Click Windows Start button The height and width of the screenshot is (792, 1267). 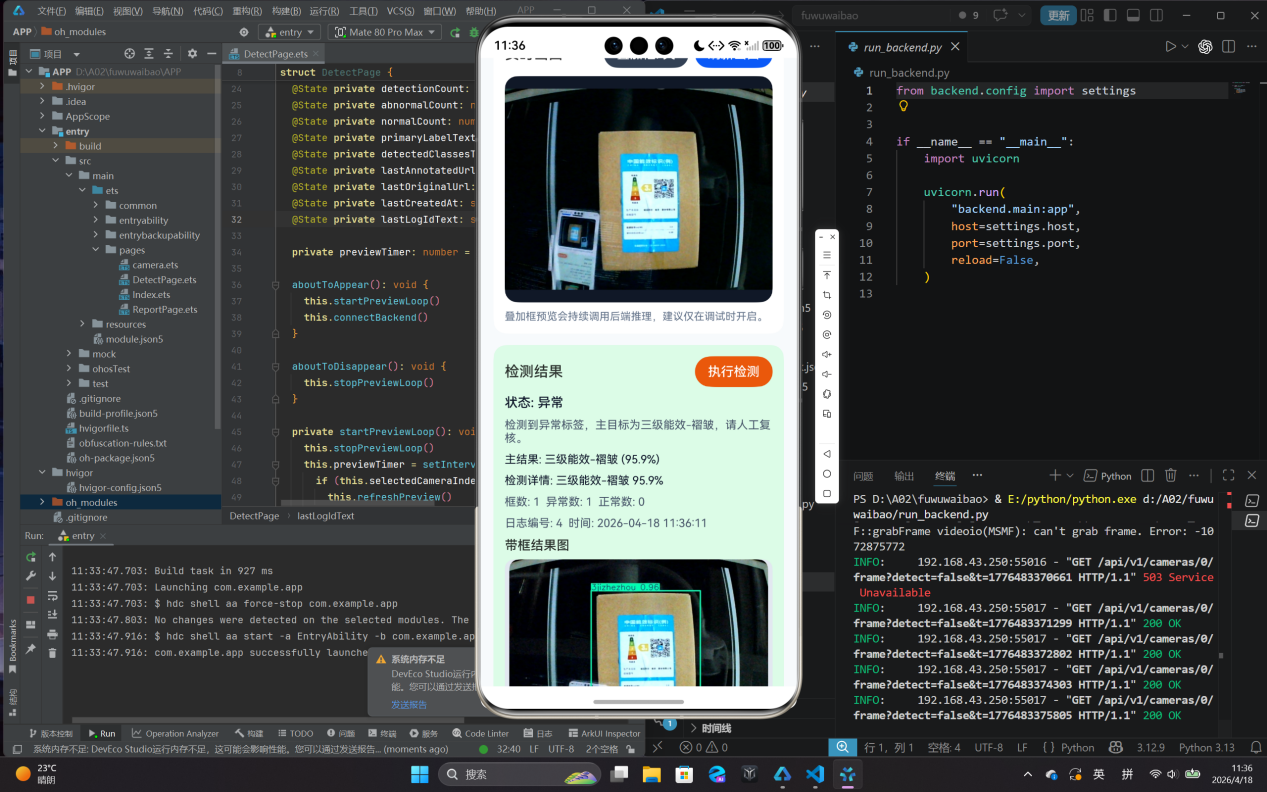coord(419,774)
